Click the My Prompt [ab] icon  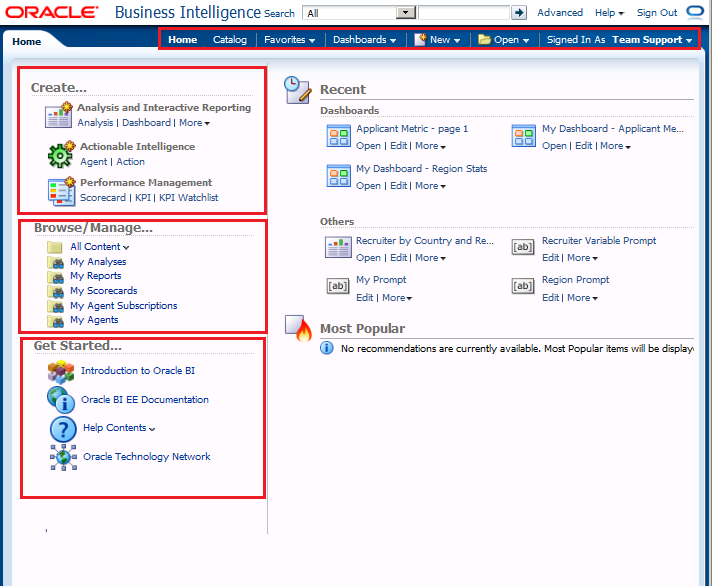coord(338,286)
